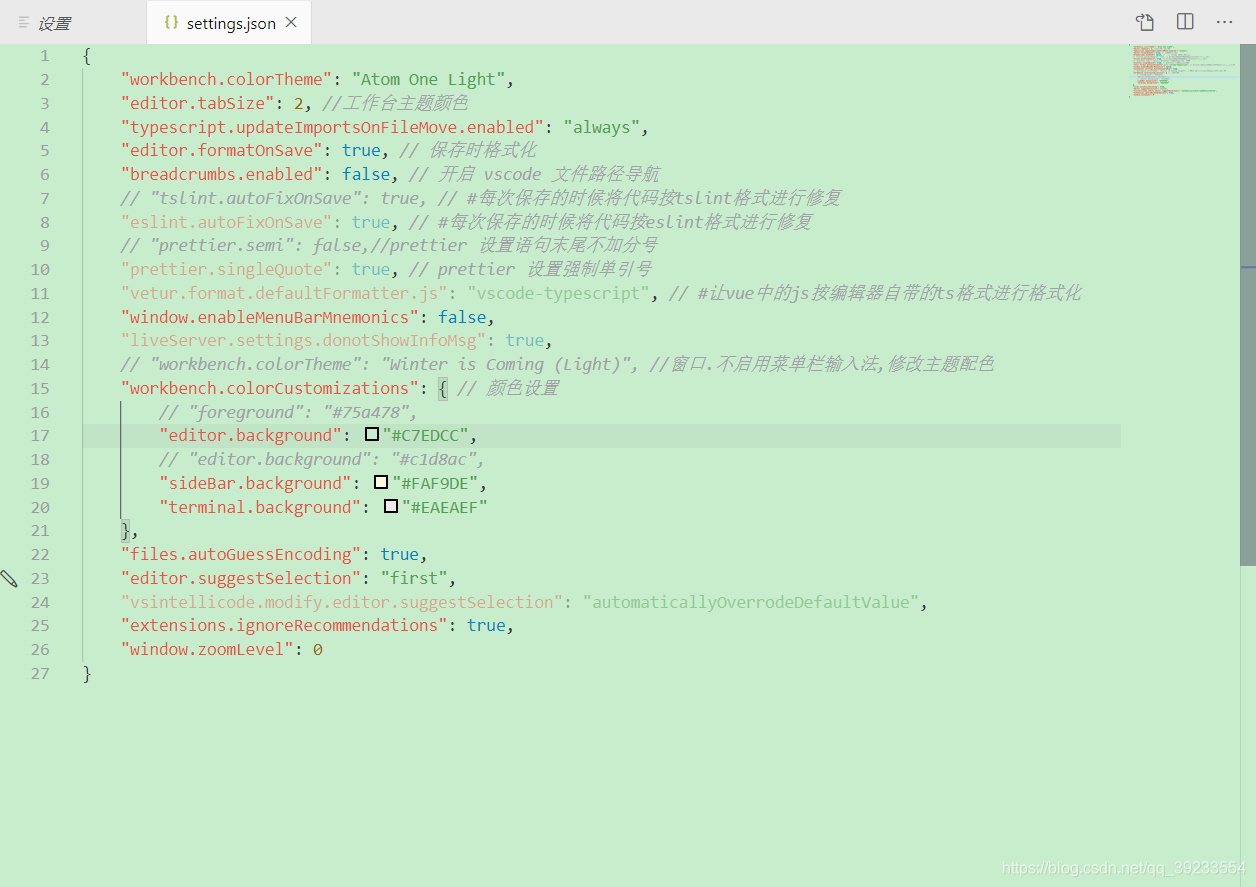Close the settings.json tab
This screenshot has width=1256, height=887.
coord(291,22)
